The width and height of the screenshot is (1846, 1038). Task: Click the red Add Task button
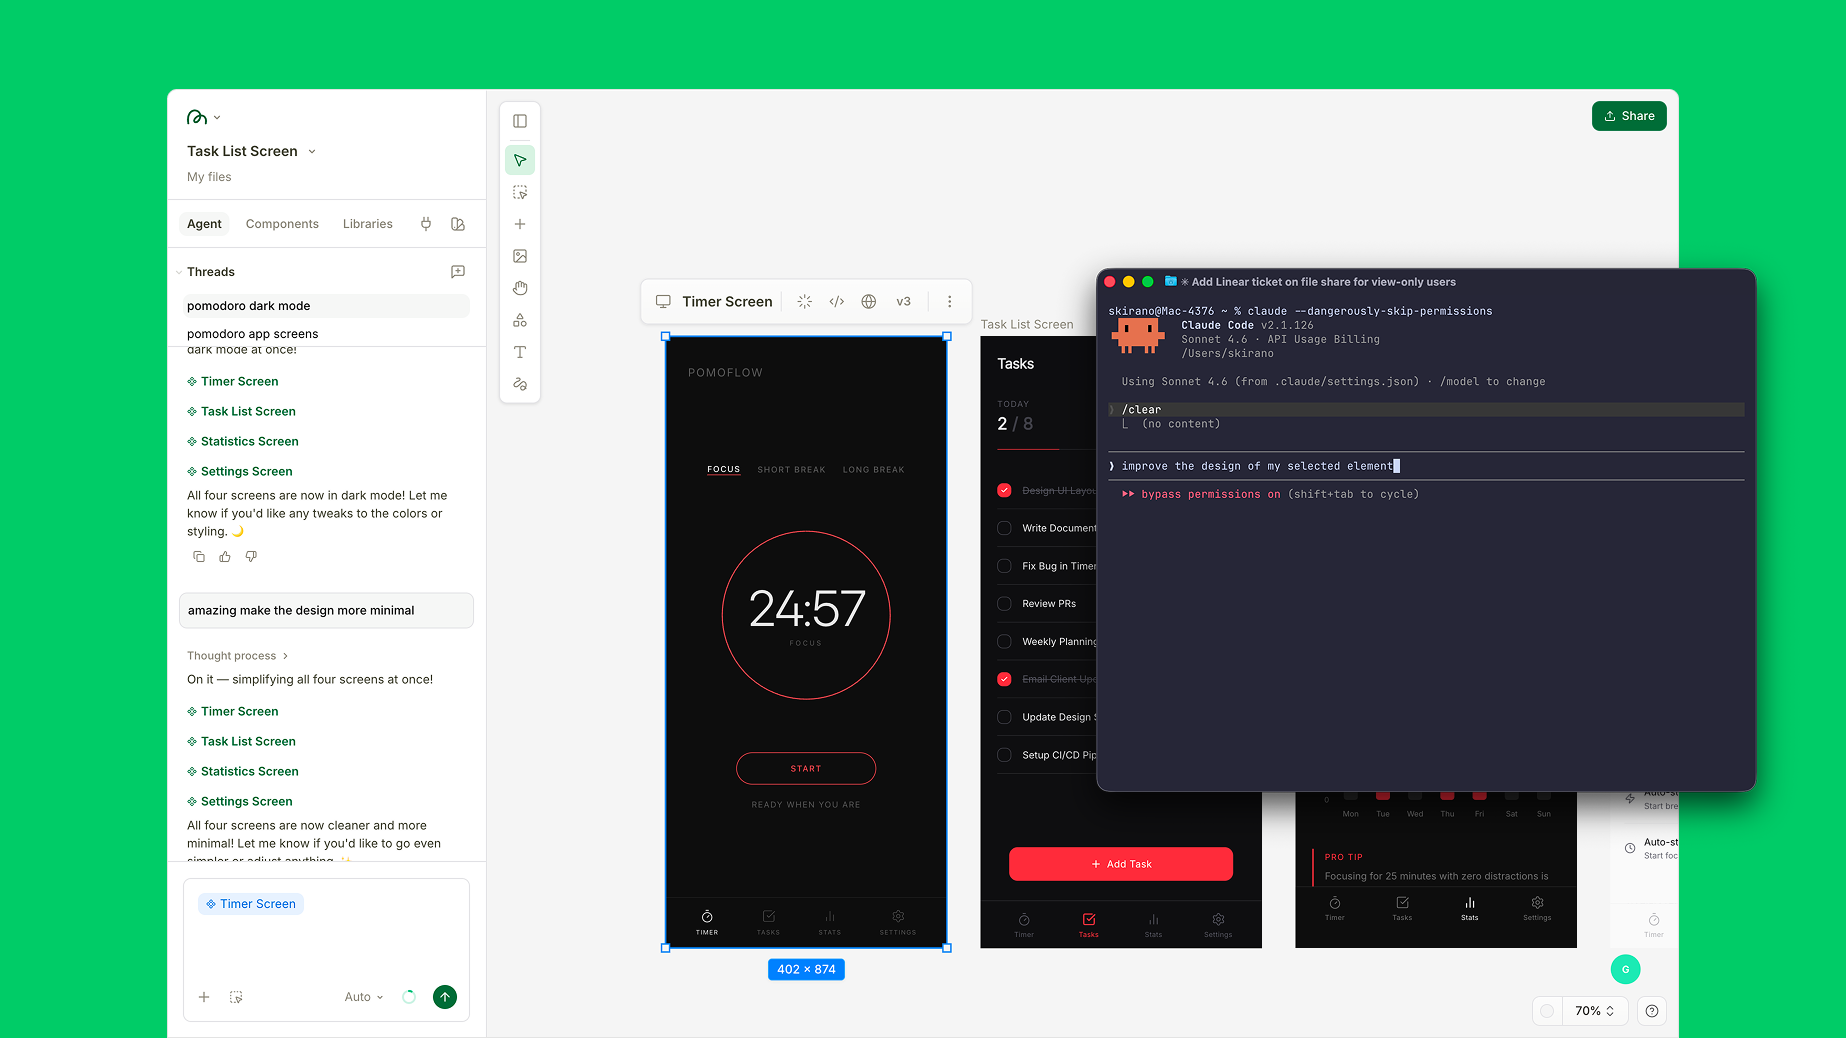(x=1121, y=864)
